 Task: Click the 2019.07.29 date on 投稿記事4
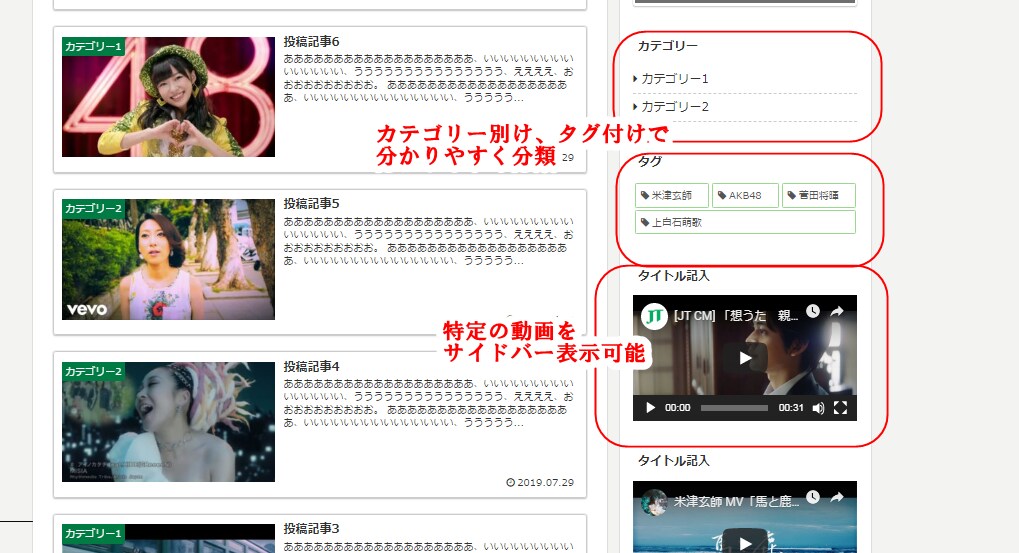[x=545, y=483]
